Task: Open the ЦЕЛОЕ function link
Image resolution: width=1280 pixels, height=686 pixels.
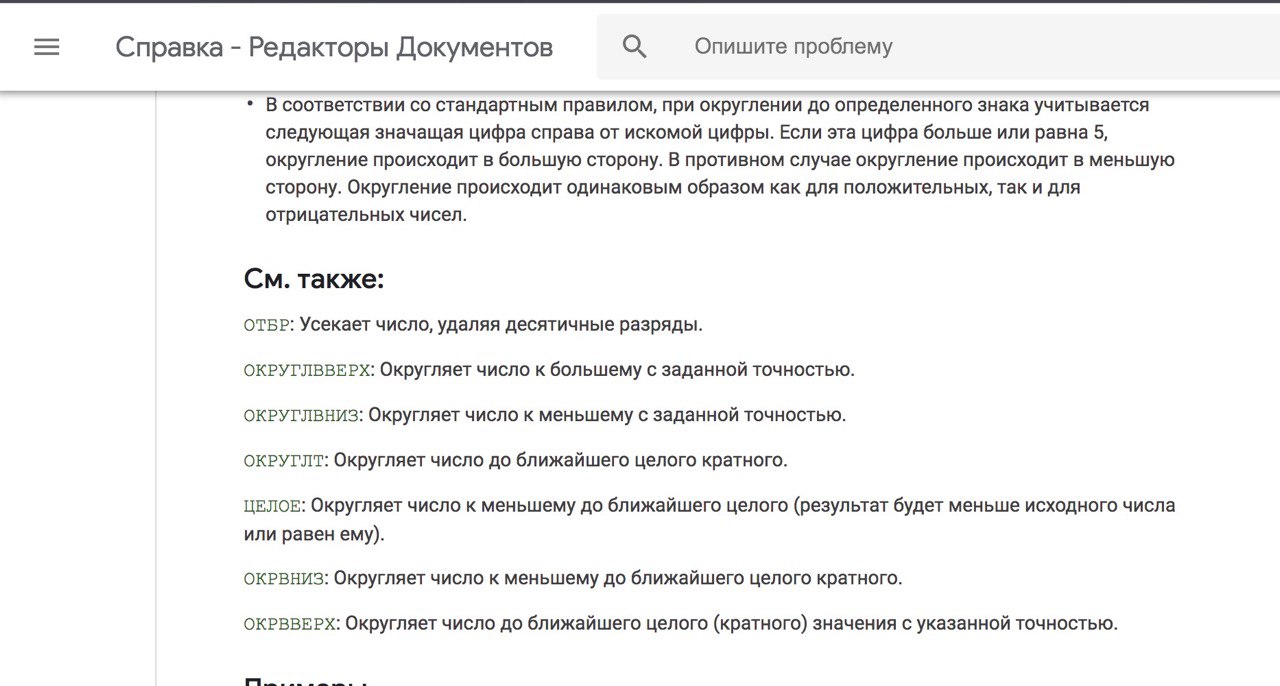Action: [271, 506]
